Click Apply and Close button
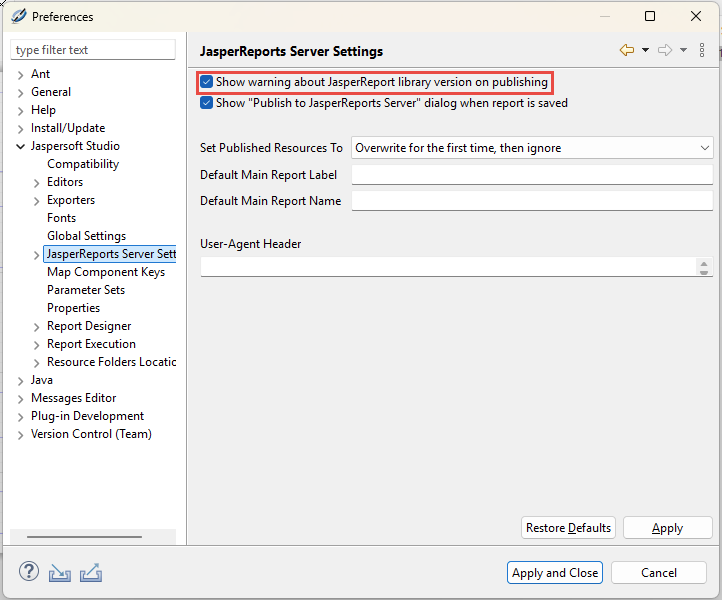This screenshot has width=722, height=600. coord(555,573)
